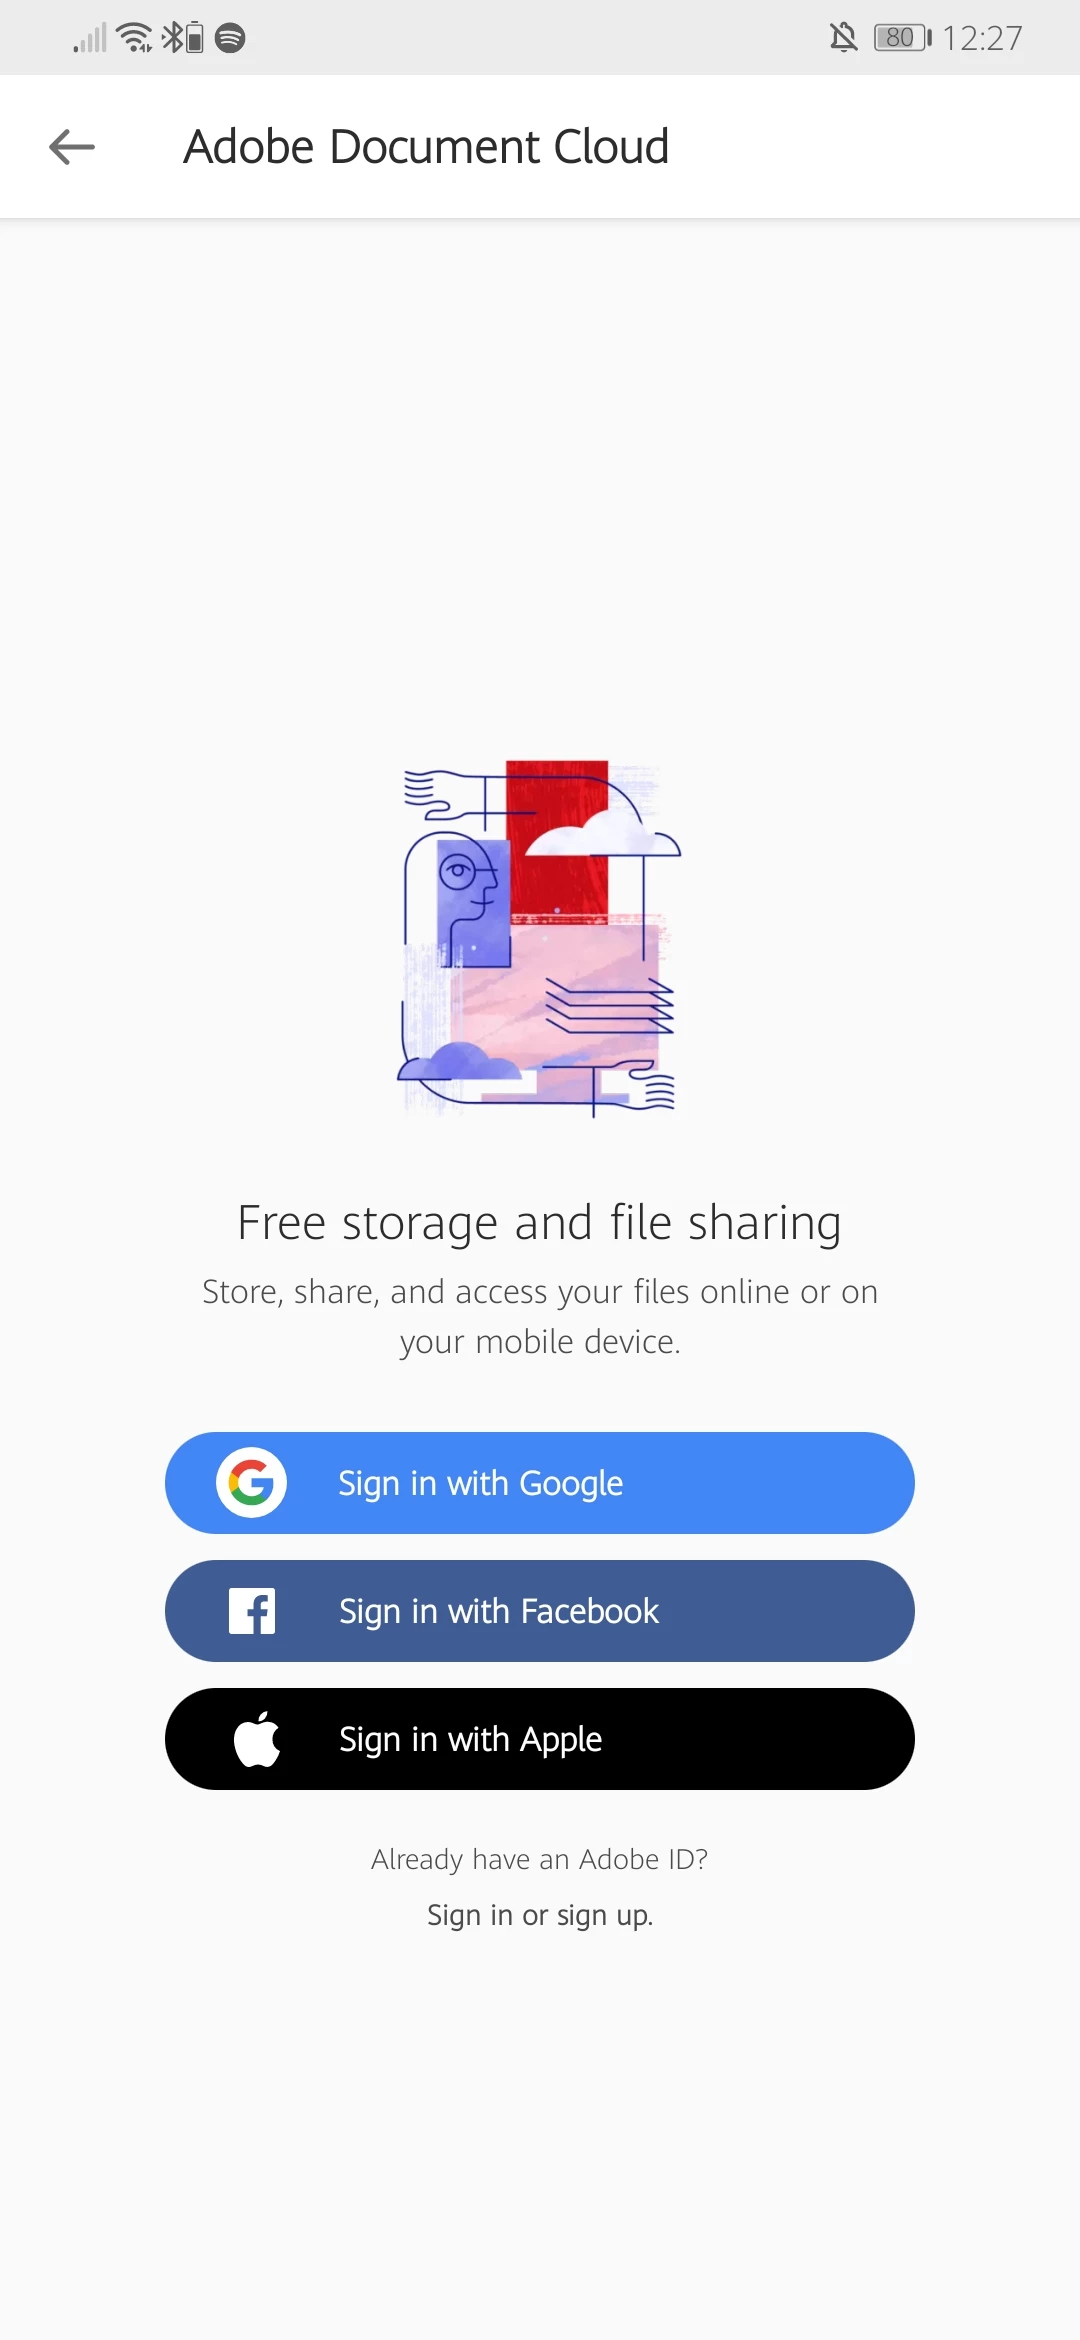Sign in with Google

pyautogui.click(x=540, y=1483)
